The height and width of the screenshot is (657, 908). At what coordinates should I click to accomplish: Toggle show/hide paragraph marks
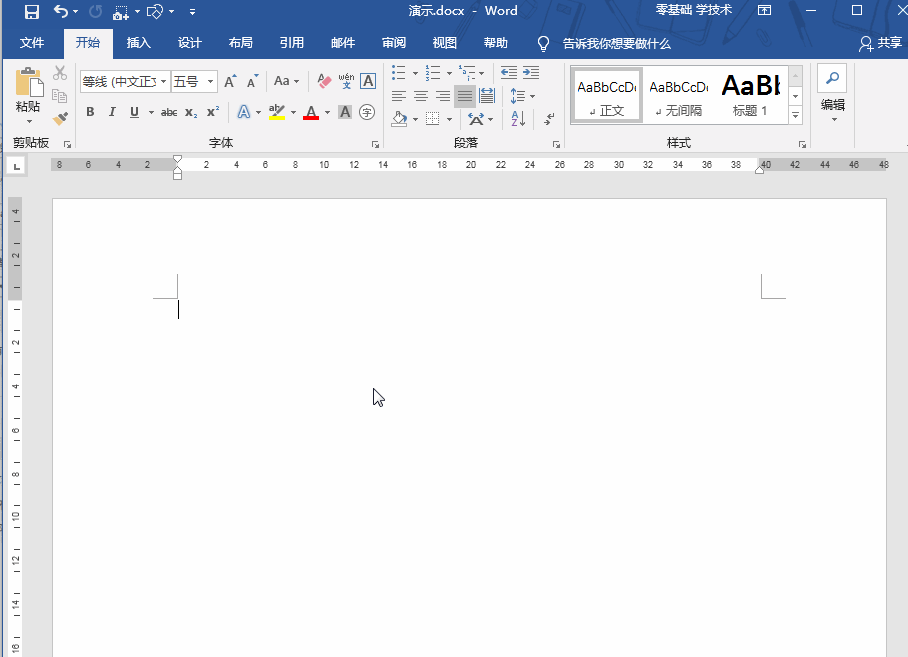[x=547, y=119]
